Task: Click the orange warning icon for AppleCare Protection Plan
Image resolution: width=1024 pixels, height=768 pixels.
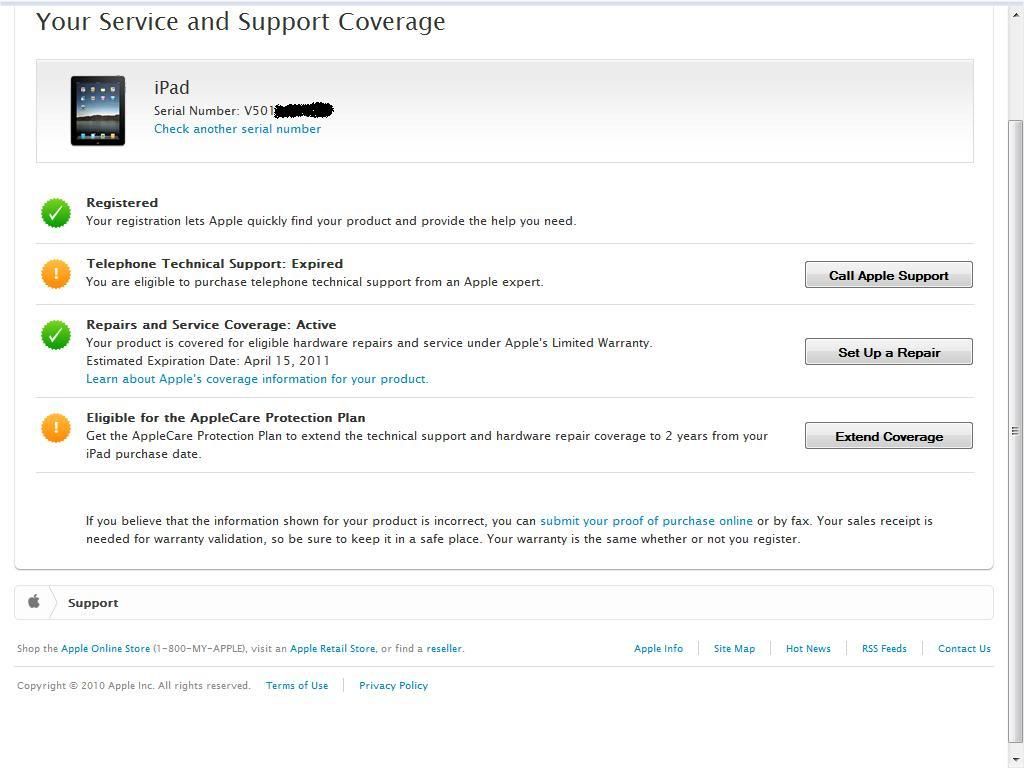Action: 56,428
